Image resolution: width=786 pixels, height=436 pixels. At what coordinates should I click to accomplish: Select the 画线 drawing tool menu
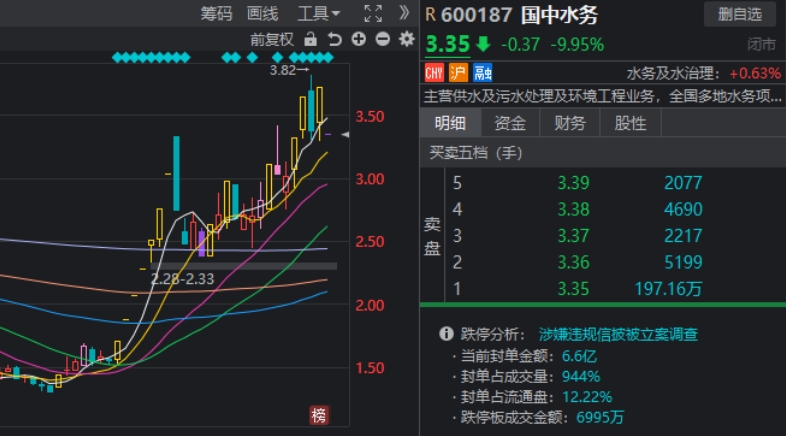click(x=262, y=13)
